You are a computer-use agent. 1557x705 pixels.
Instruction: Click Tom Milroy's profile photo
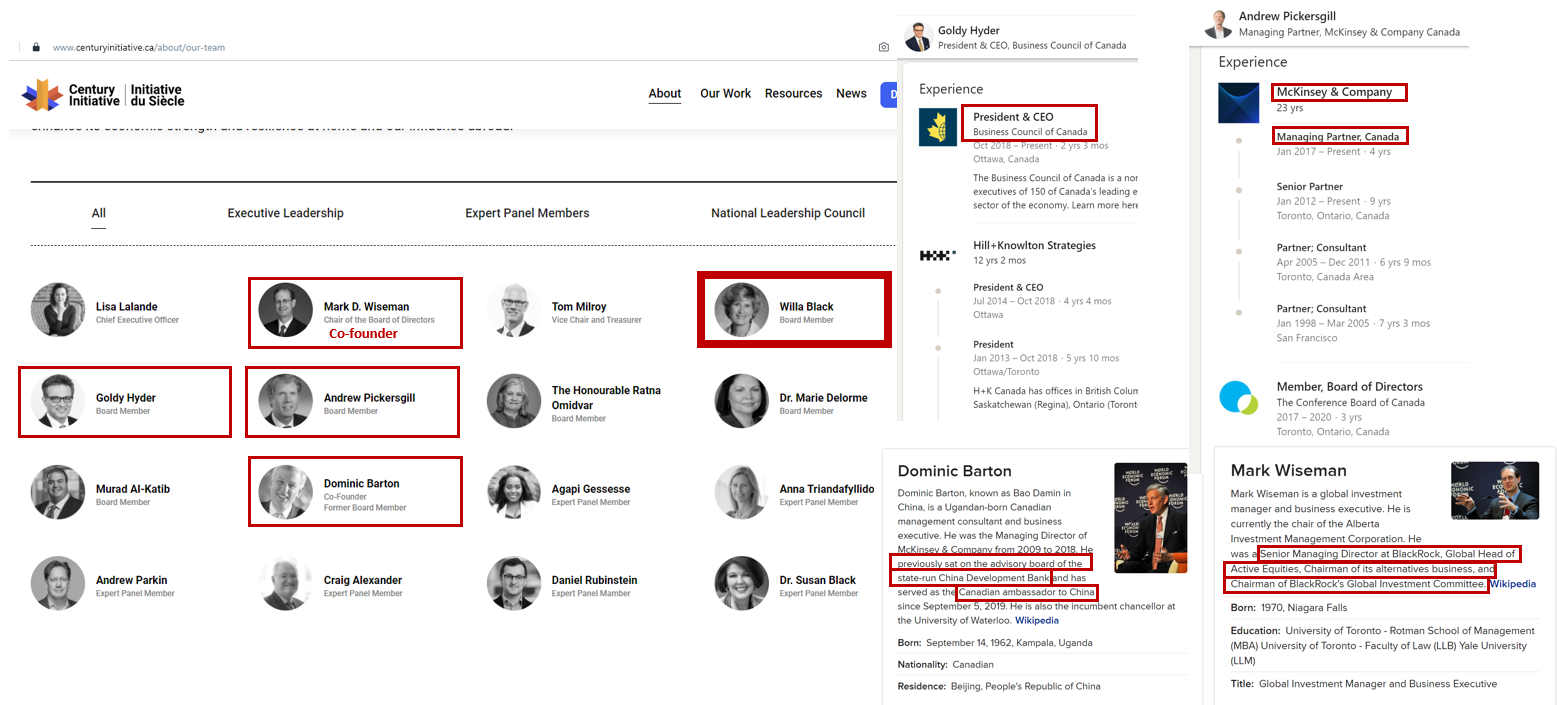pos(514,310)
